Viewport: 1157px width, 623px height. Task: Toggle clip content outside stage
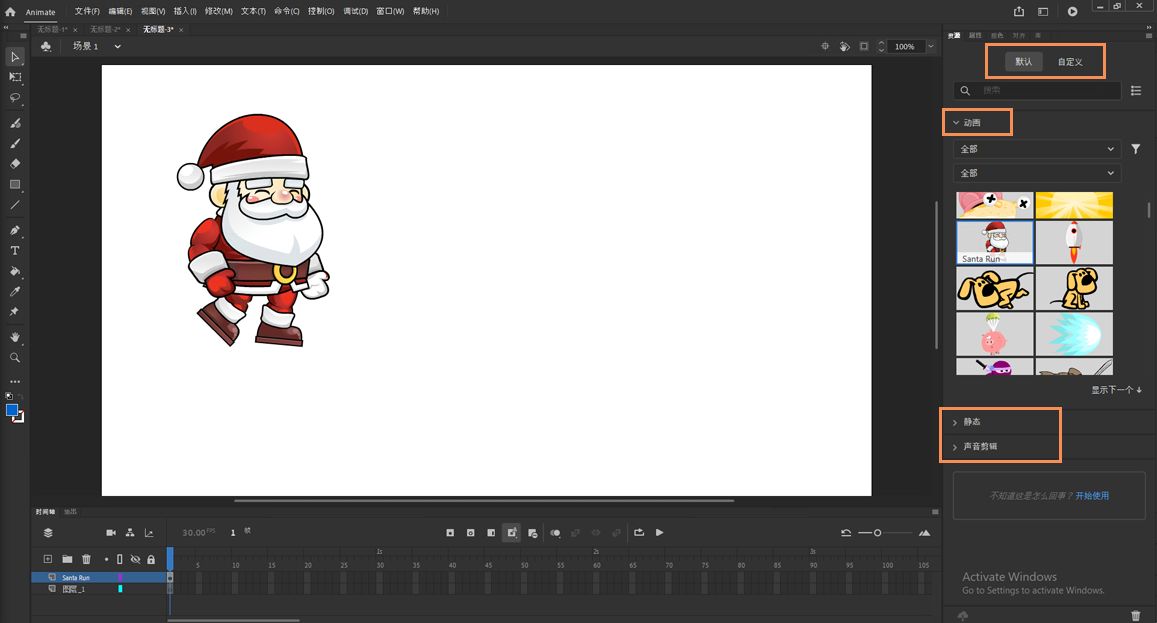coord(864,47)
